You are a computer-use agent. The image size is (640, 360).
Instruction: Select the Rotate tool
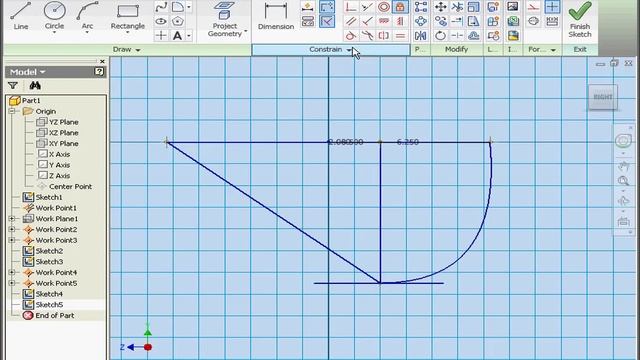point(440,36)
